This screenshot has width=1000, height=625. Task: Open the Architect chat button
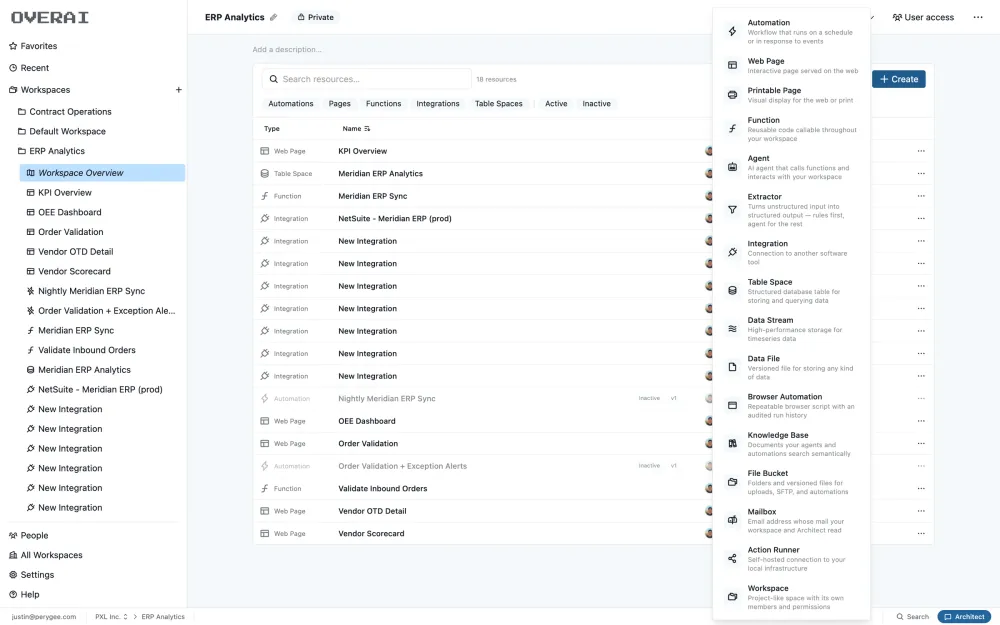[964, 617]
